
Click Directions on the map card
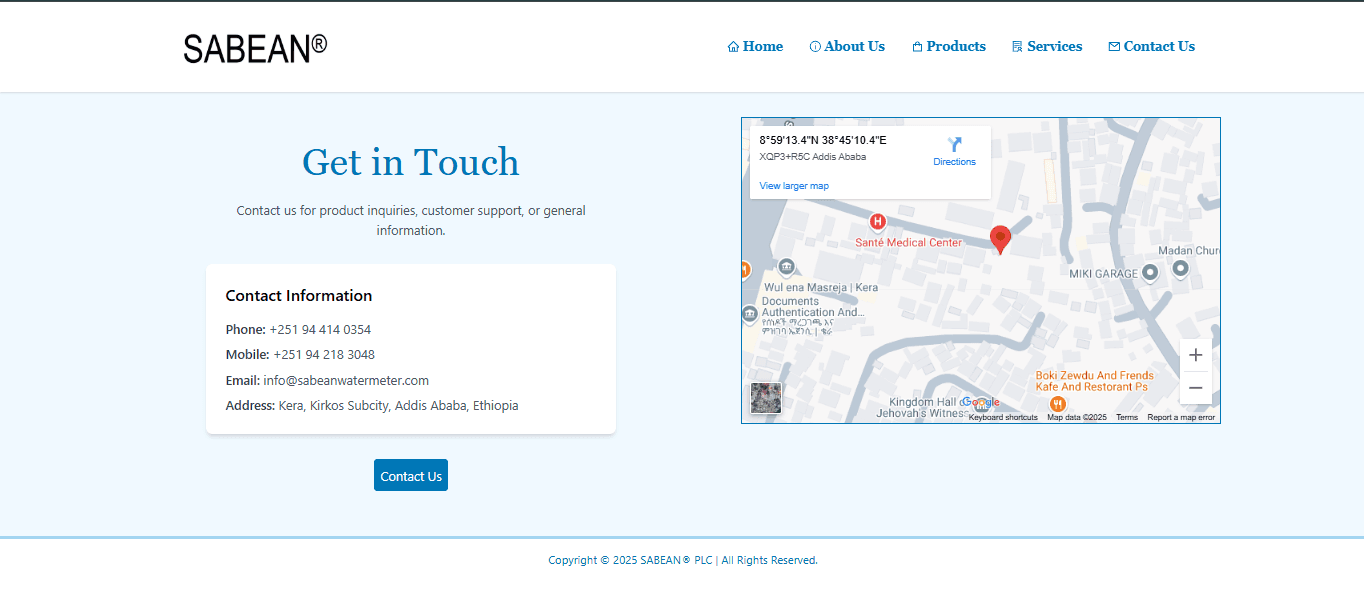pyautogui.click(x=954, y=151)
